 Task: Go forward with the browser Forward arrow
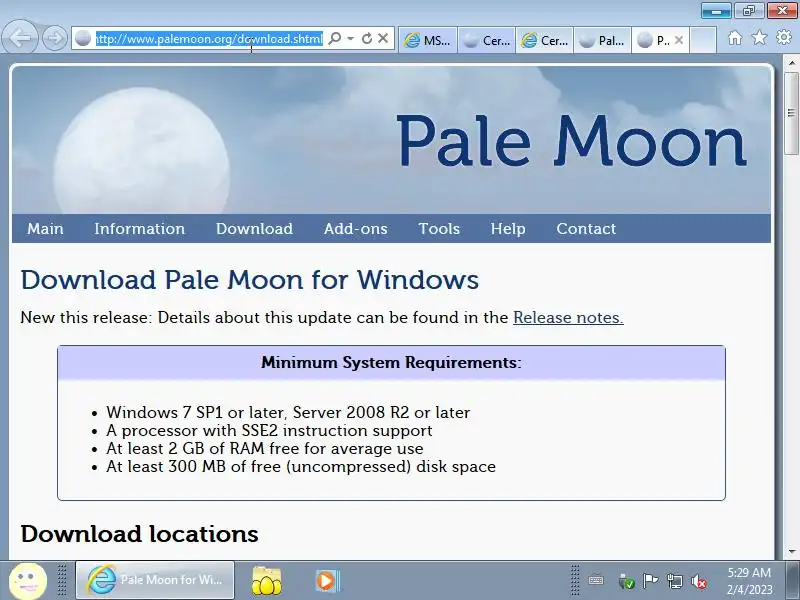(55, 38)
